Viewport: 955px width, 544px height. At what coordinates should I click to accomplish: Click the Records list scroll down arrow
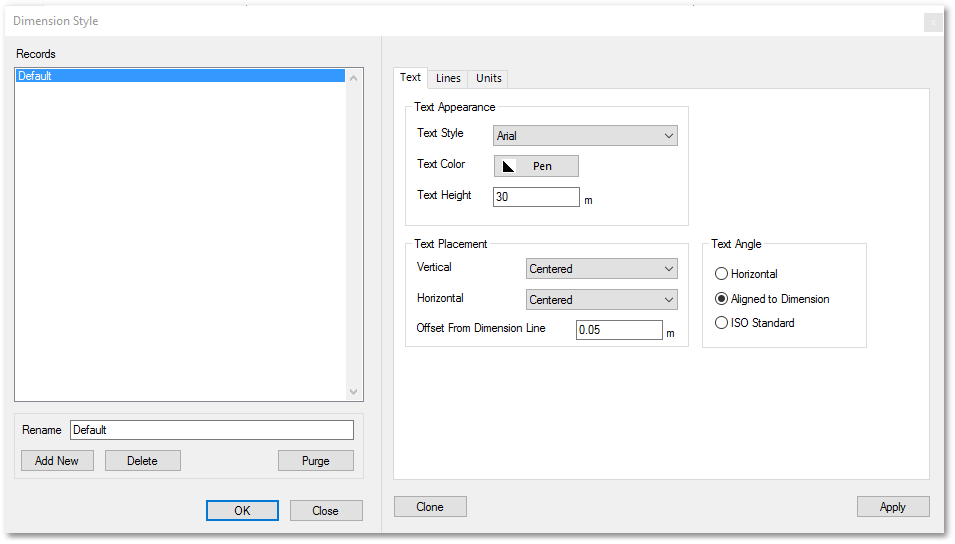[353, 392]
